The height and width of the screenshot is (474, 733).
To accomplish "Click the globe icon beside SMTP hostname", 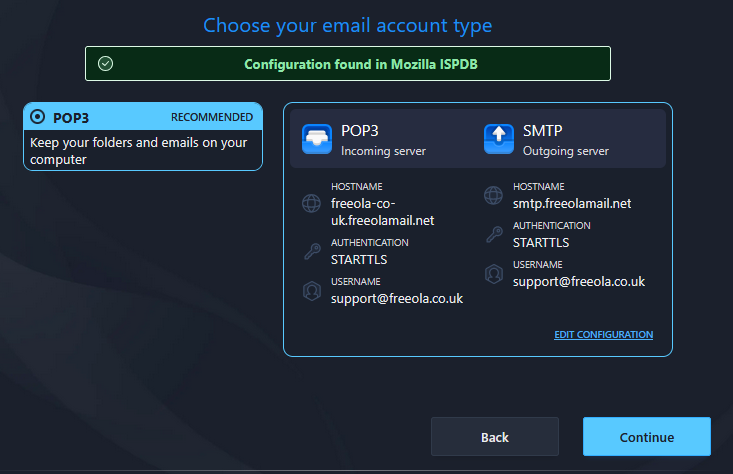I will tap(493, 195).
